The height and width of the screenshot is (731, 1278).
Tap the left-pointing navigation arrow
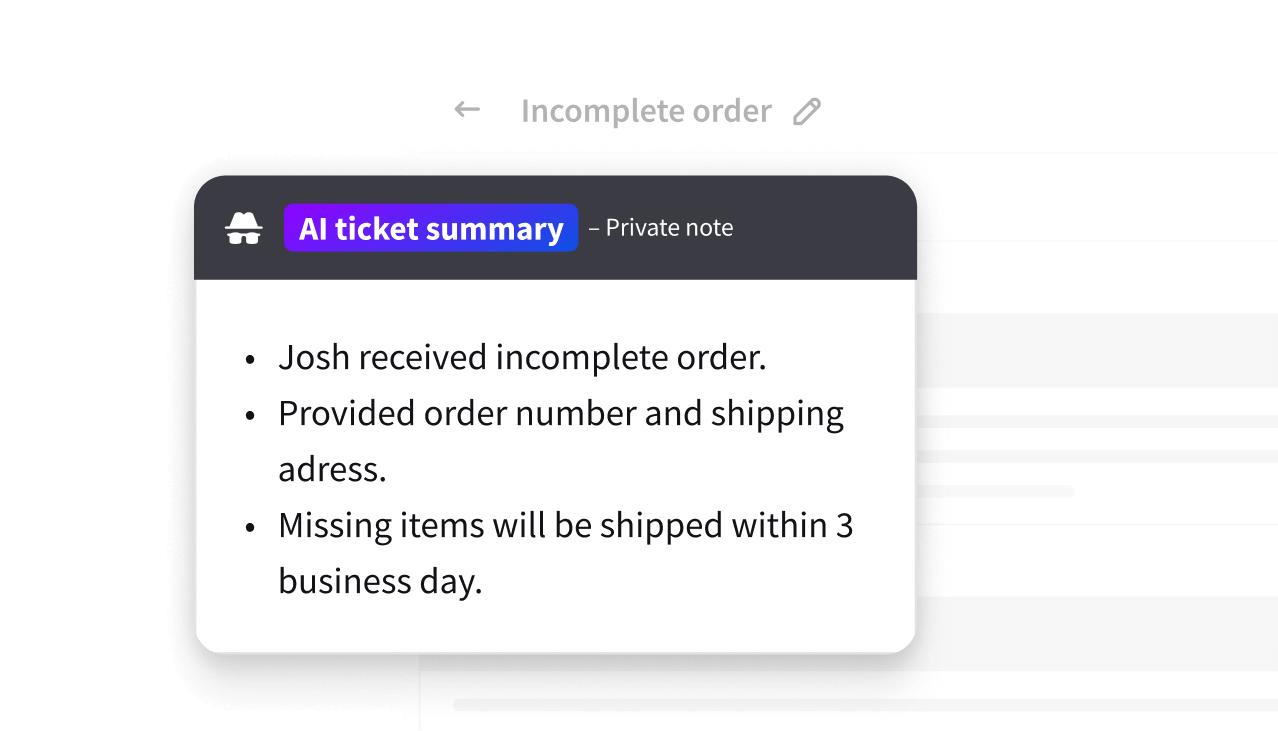point(465,110)
